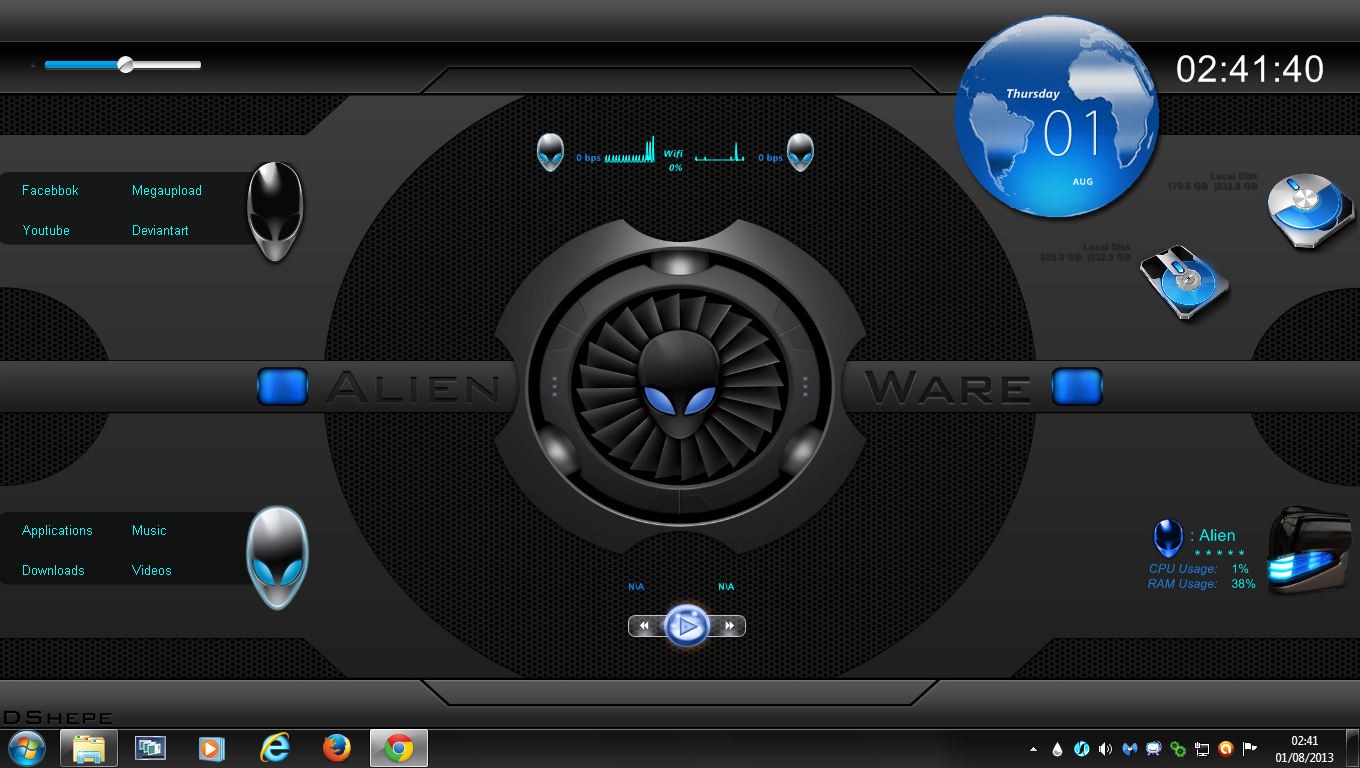Click the blue-eyed alien head beside folder links
Viewport: 1360px width, 768px height.
(x=277, y=557)
